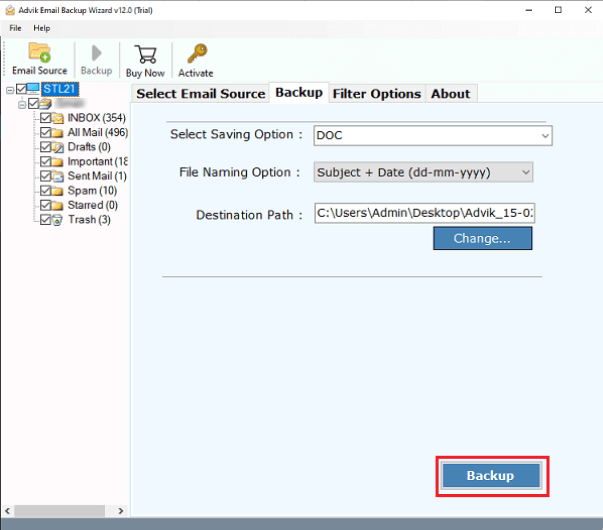Screen dimensions: 603x530
Task: Click the blue Backup button
Action: pos(491,476)
